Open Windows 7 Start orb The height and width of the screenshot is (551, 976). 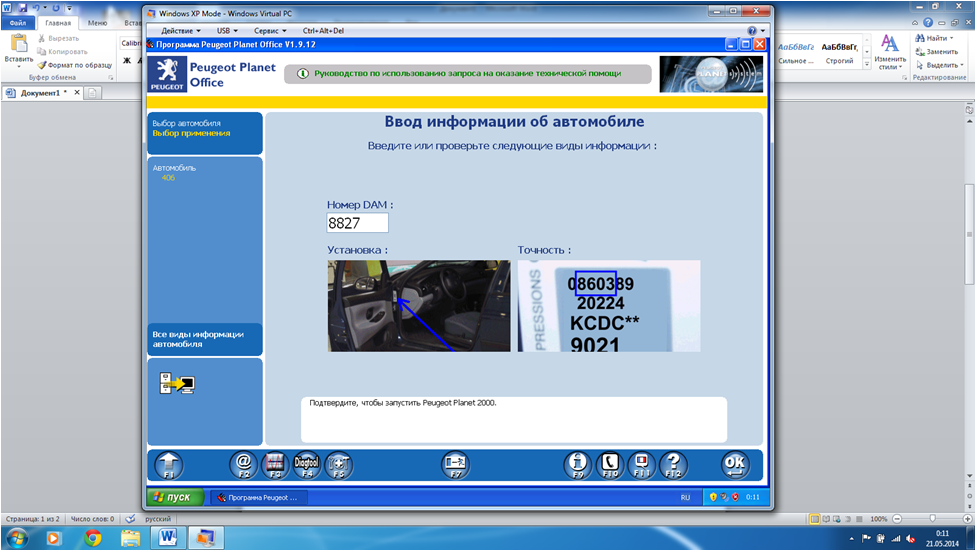tap(17, 537)
